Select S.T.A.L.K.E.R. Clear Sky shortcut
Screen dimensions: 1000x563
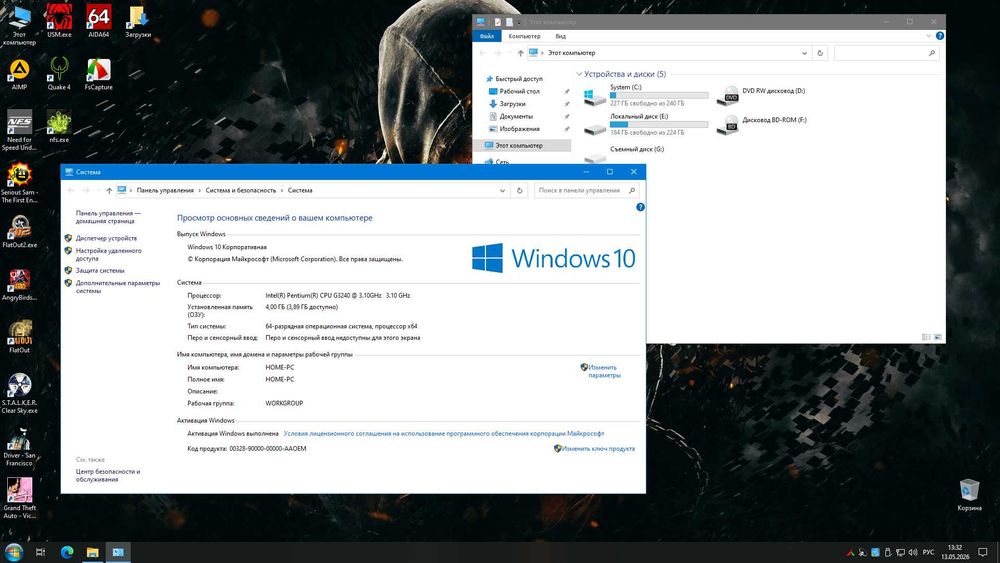(19, 393)
